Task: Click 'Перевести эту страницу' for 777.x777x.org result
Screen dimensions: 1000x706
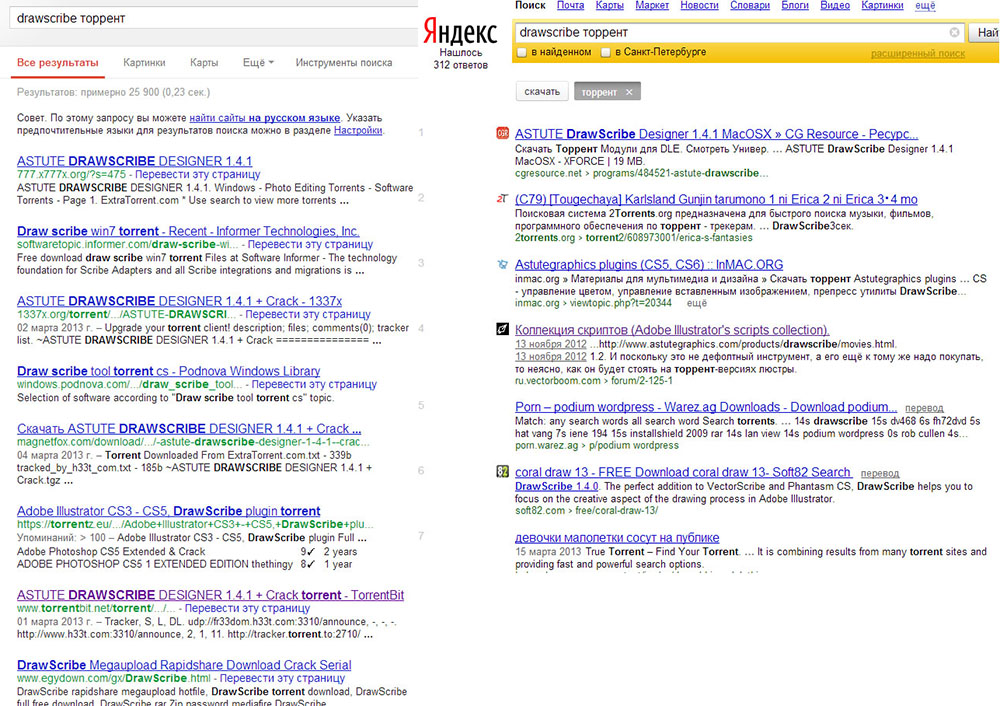Action: (198, 174)
